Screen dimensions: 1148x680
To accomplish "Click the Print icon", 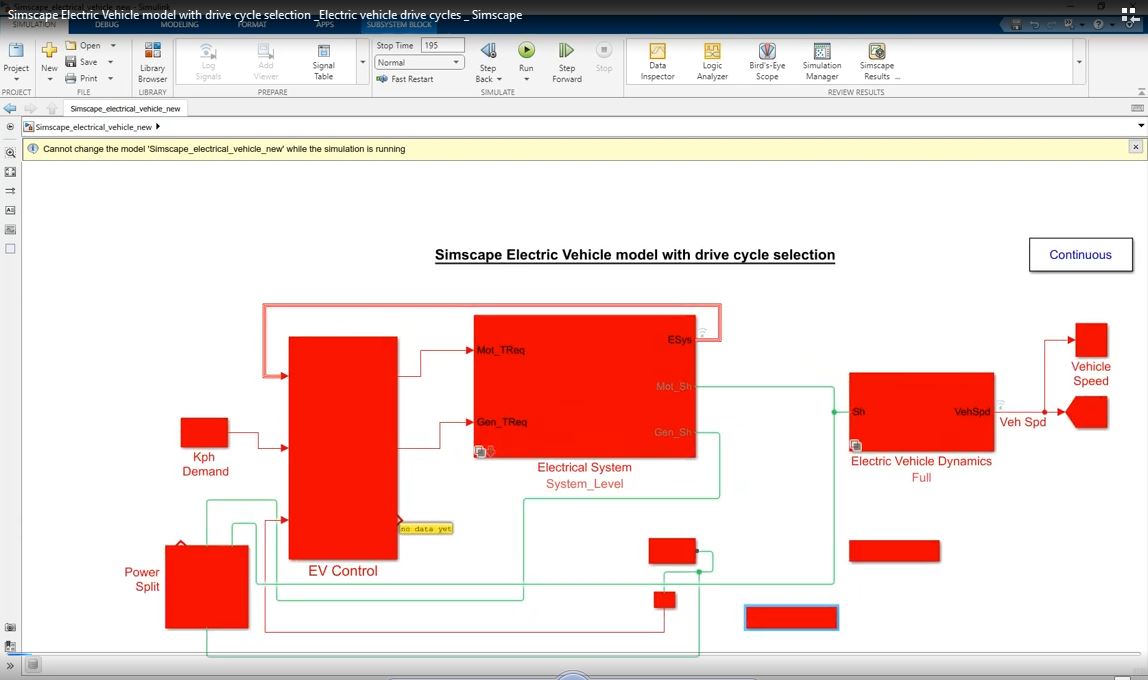I will pos(71,78).
